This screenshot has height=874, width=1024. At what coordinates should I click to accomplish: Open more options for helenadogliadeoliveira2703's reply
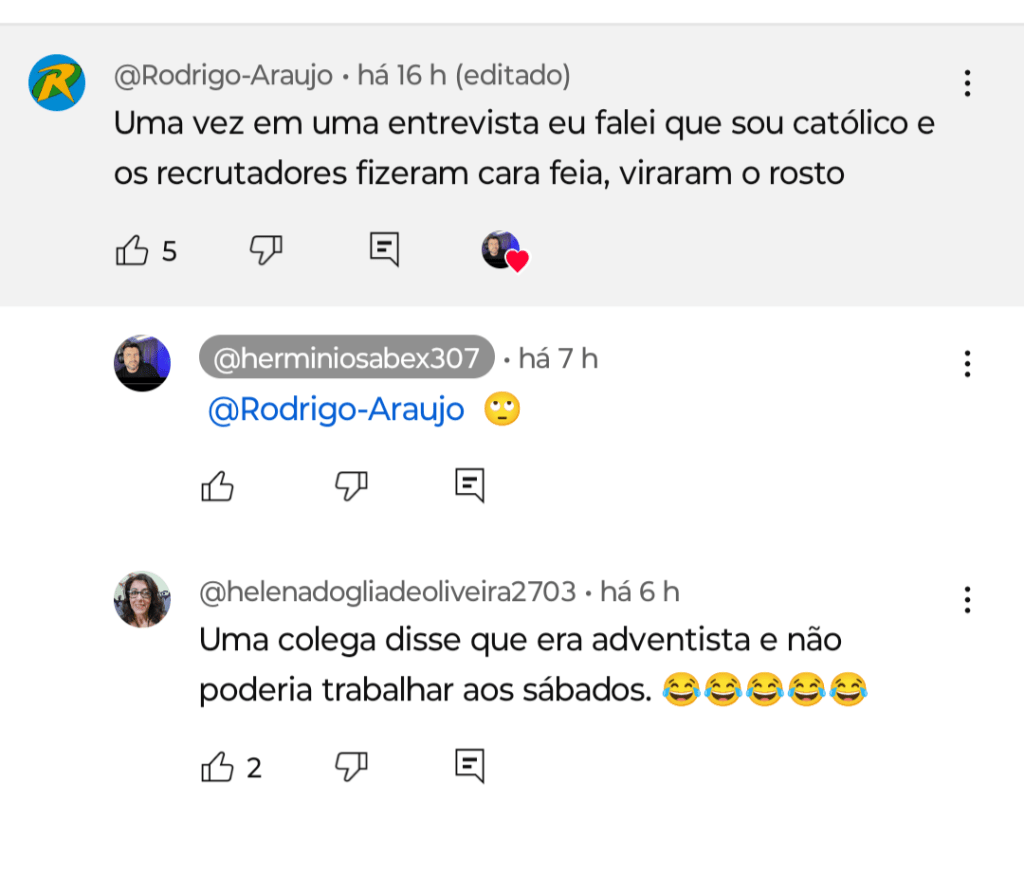pos(967,600)
